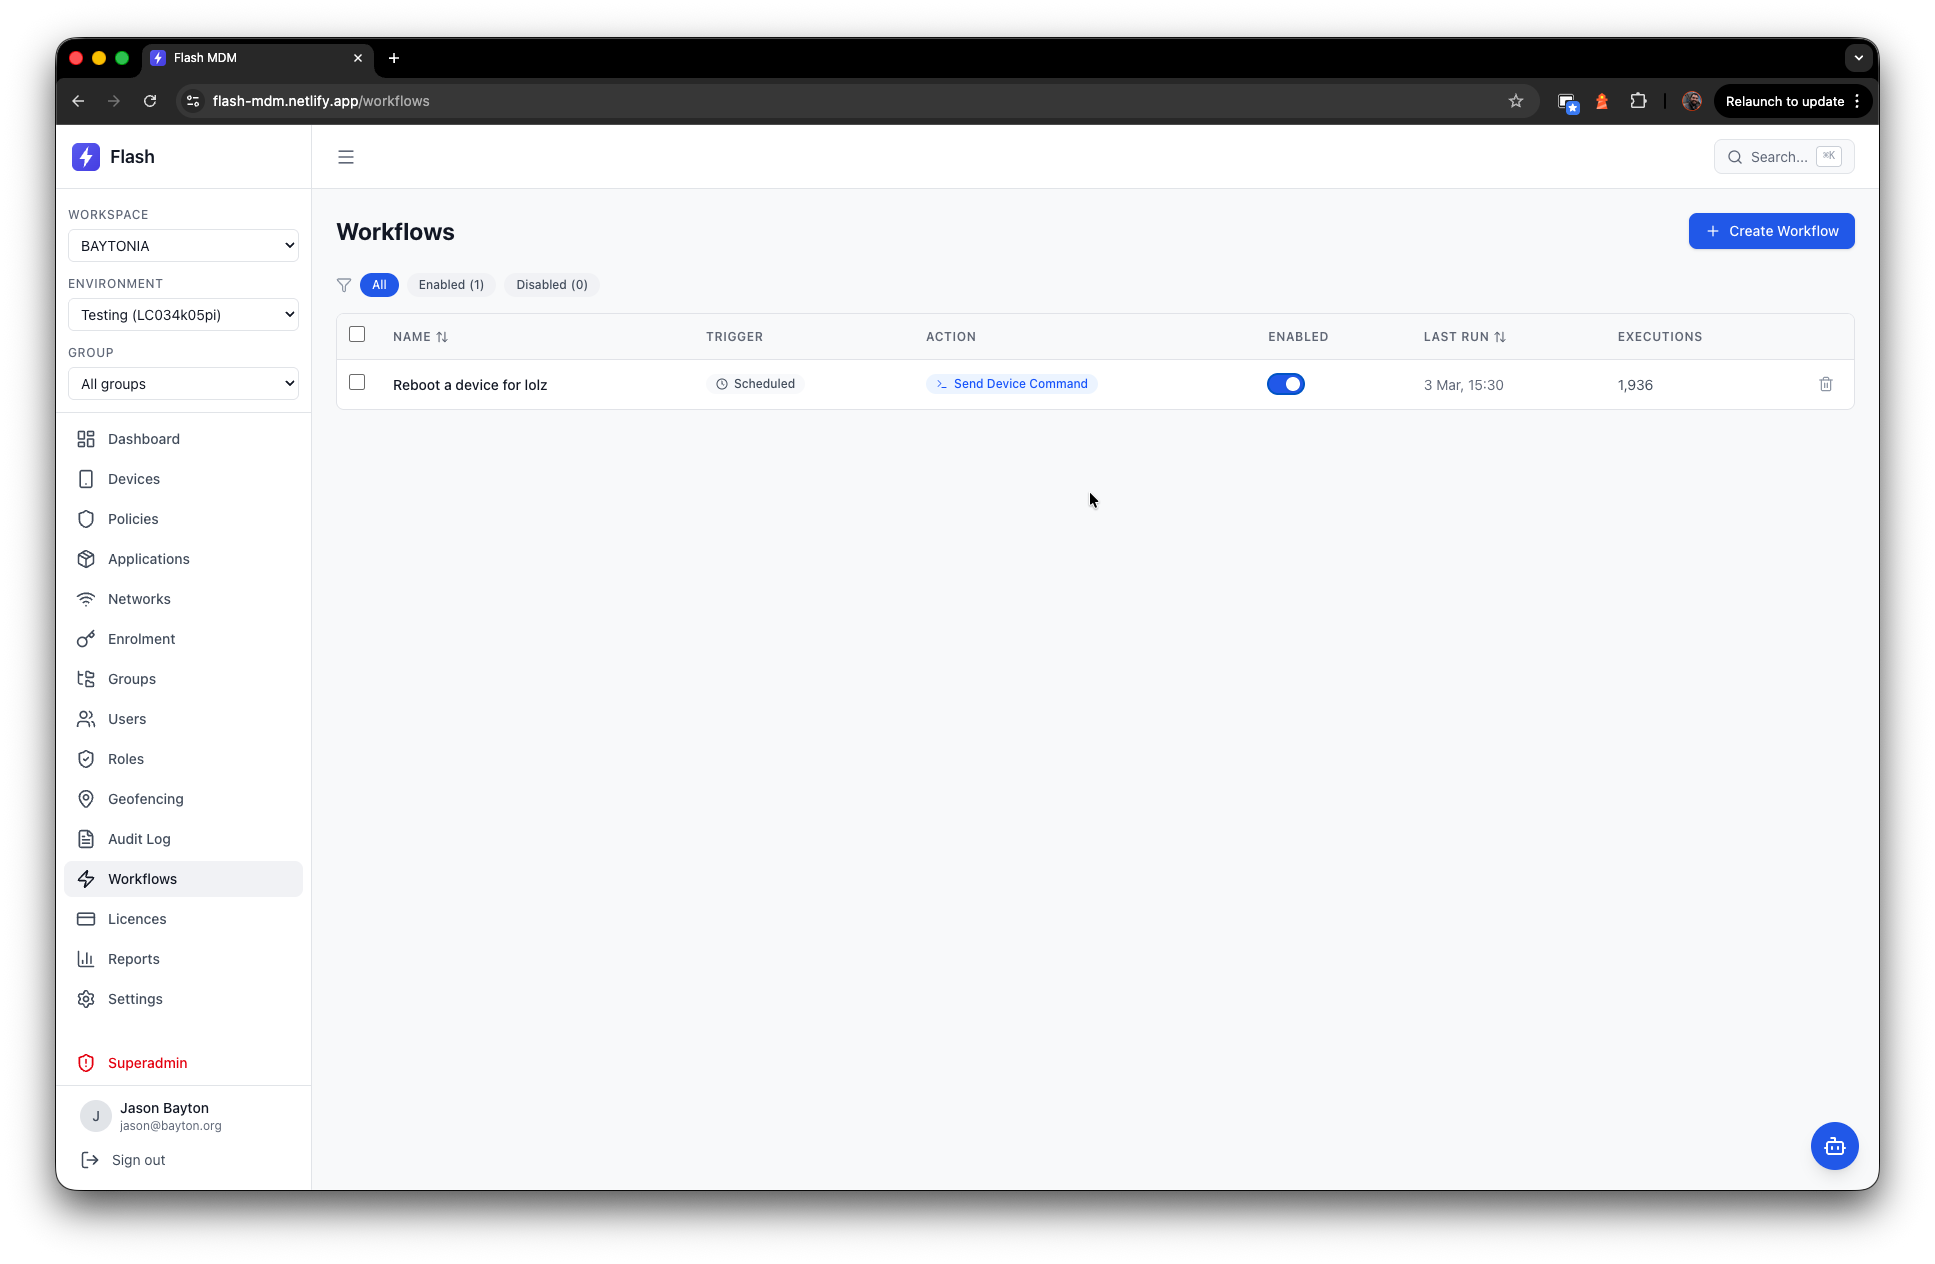This screenshot has width=1935, height=1264.
Task: Expand the BAYTONIA workspace dropdown
Action: 183,246
